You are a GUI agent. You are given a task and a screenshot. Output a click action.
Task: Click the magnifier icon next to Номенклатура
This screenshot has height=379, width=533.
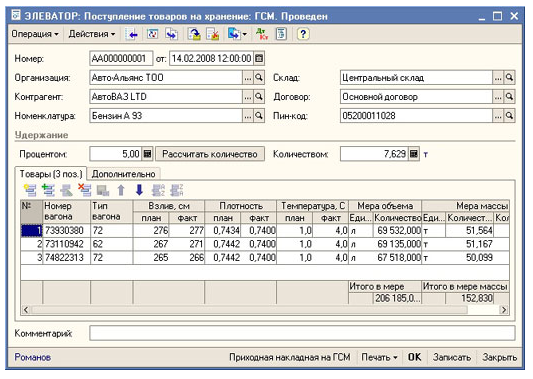[x=259, y=116]
